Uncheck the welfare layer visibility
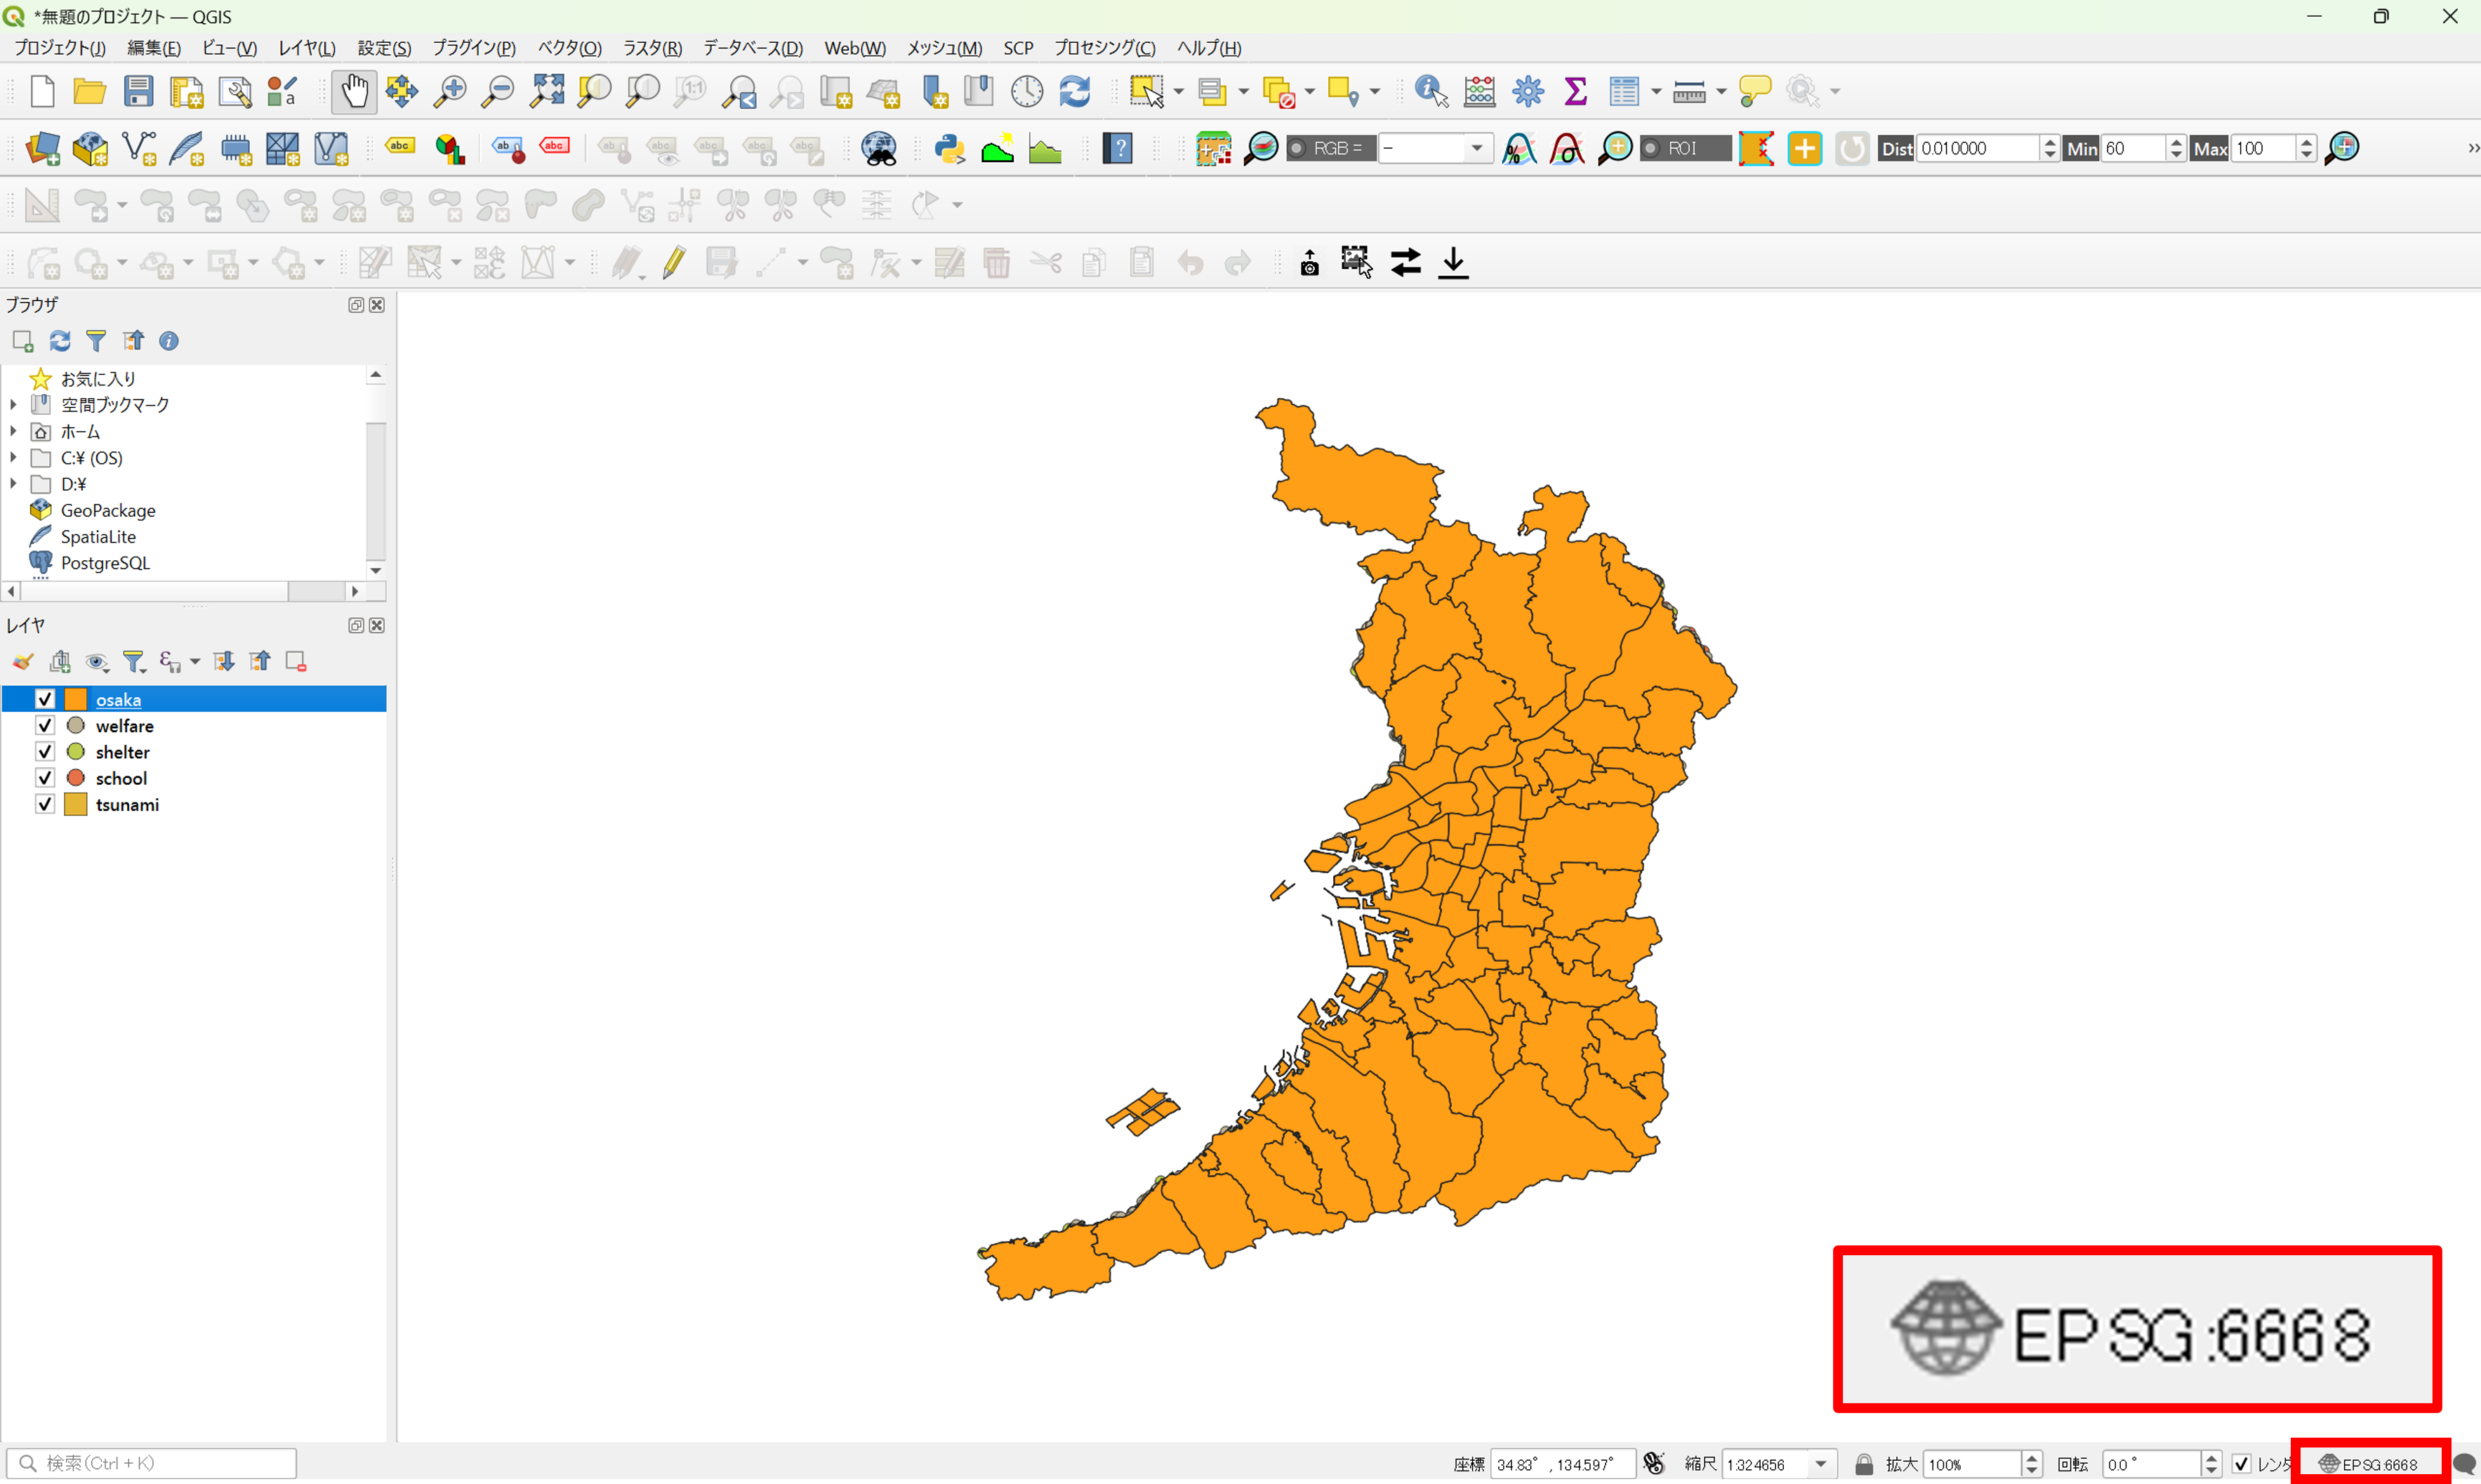The image size is (2481, 1484). 45,726
